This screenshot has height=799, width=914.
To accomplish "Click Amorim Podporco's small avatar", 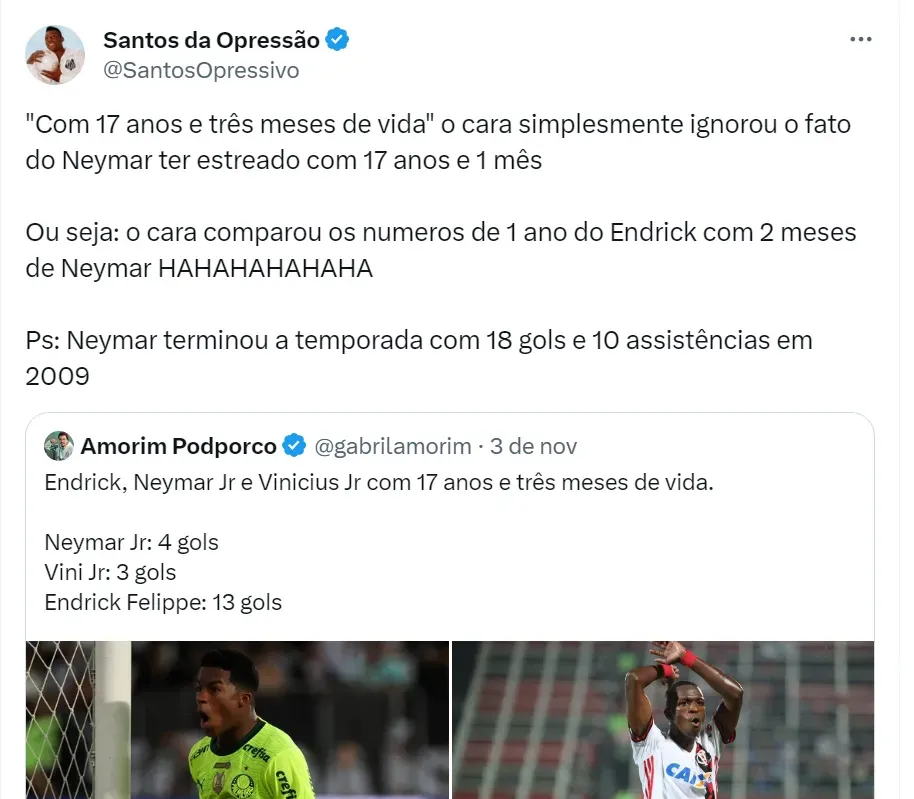I will (59, 445).
